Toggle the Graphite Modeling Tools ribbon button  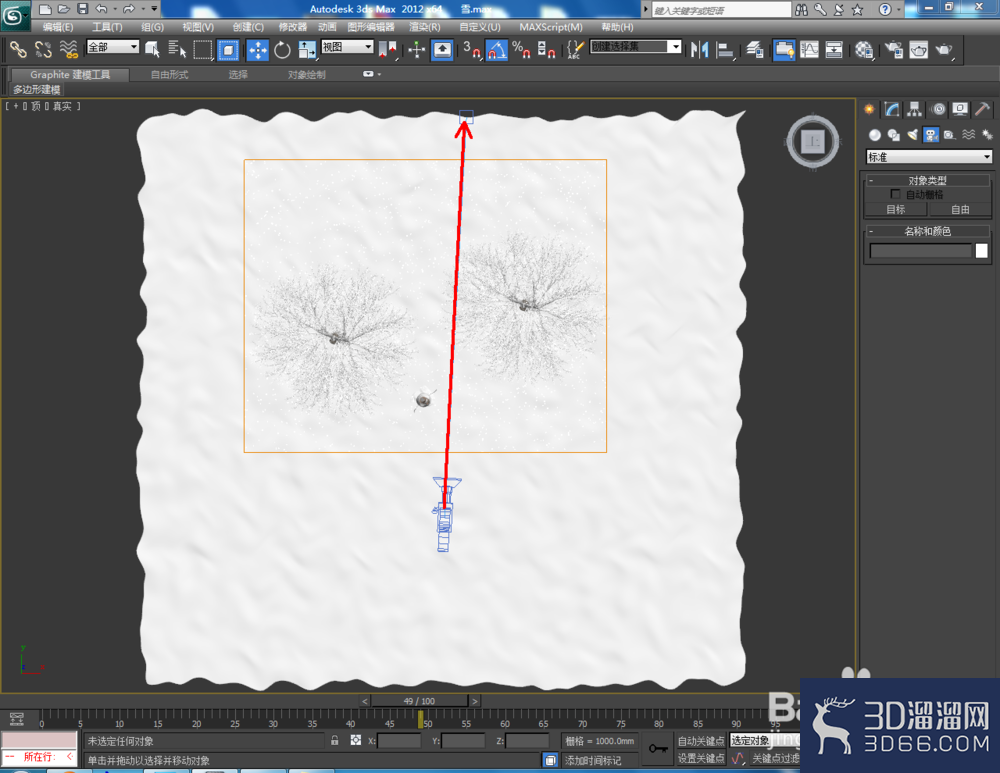pos(784,49)
